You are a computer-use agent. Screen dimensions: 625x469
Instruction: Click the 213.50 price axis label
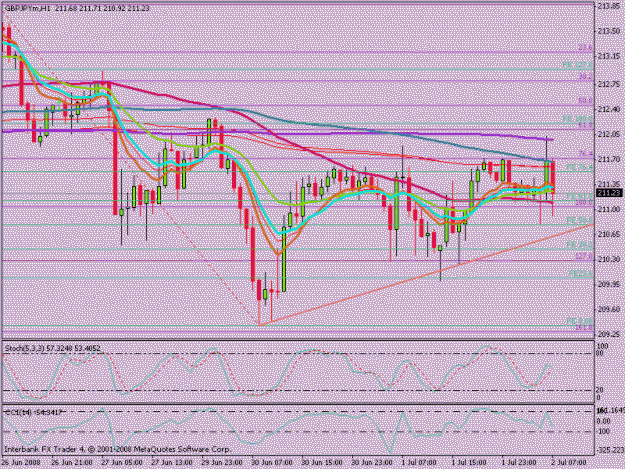(x=609, y=31)
